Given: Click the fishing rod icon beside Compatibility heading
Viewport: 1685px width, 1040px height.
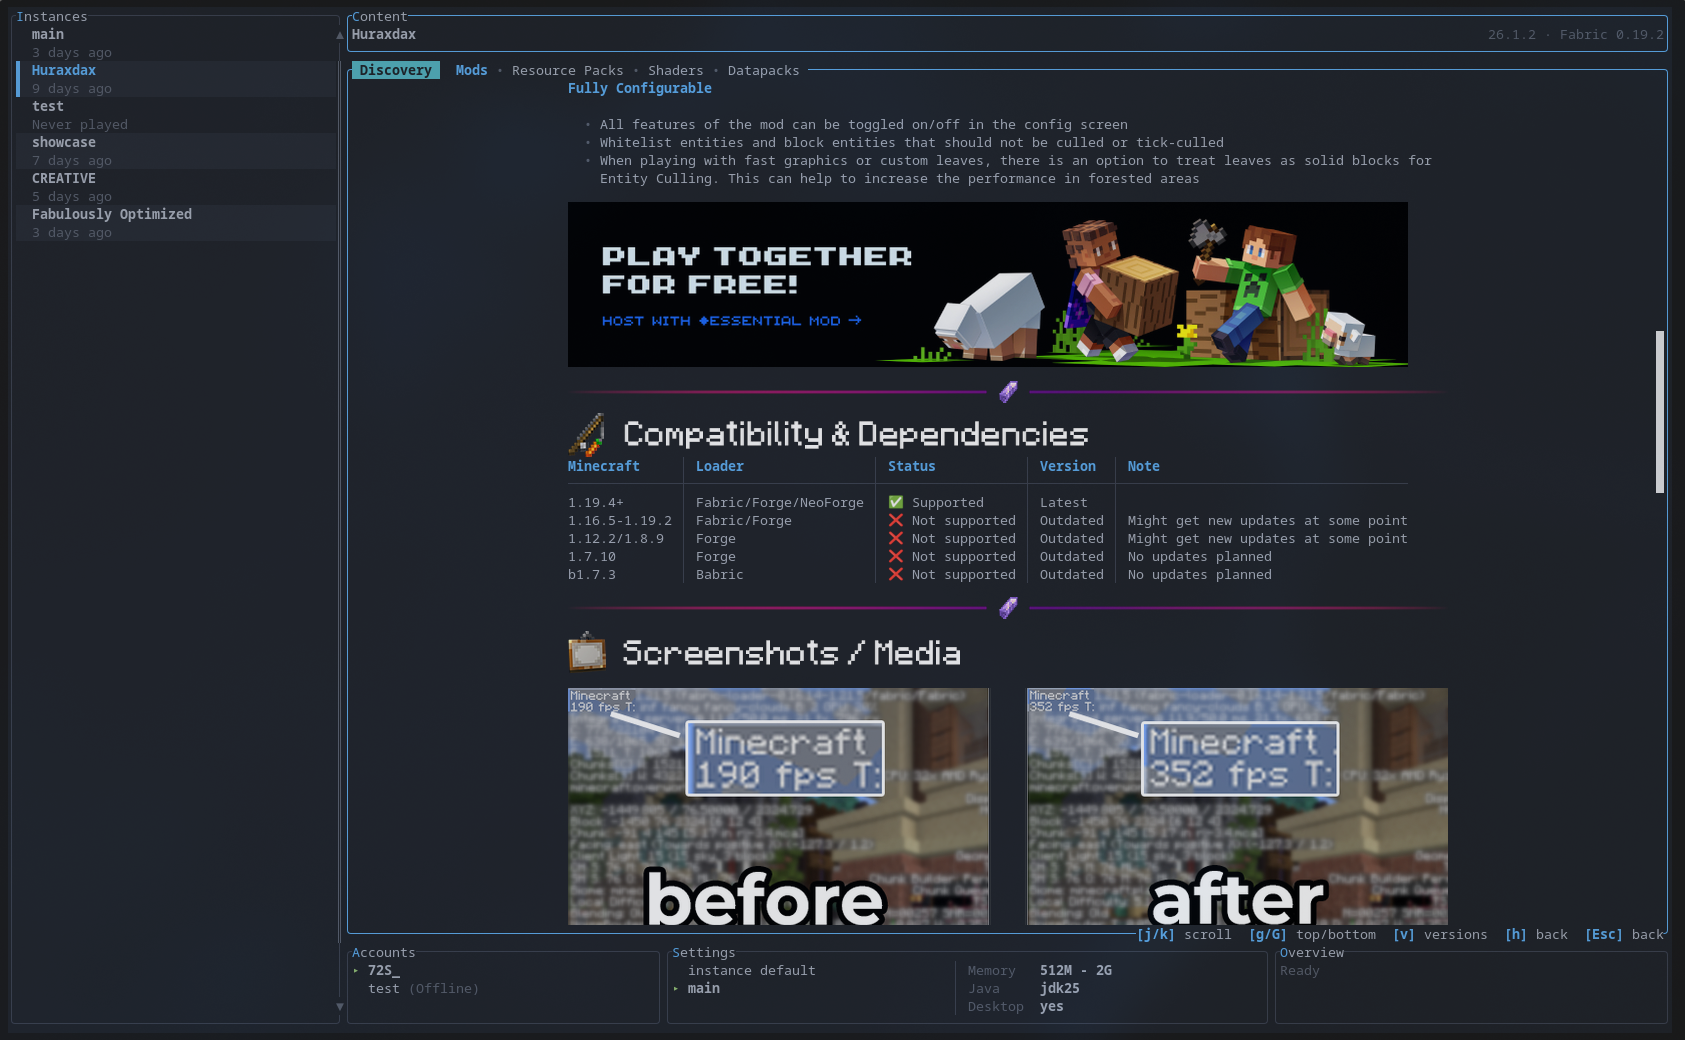Looking at the screenshot, I should (x=587, y=435).
